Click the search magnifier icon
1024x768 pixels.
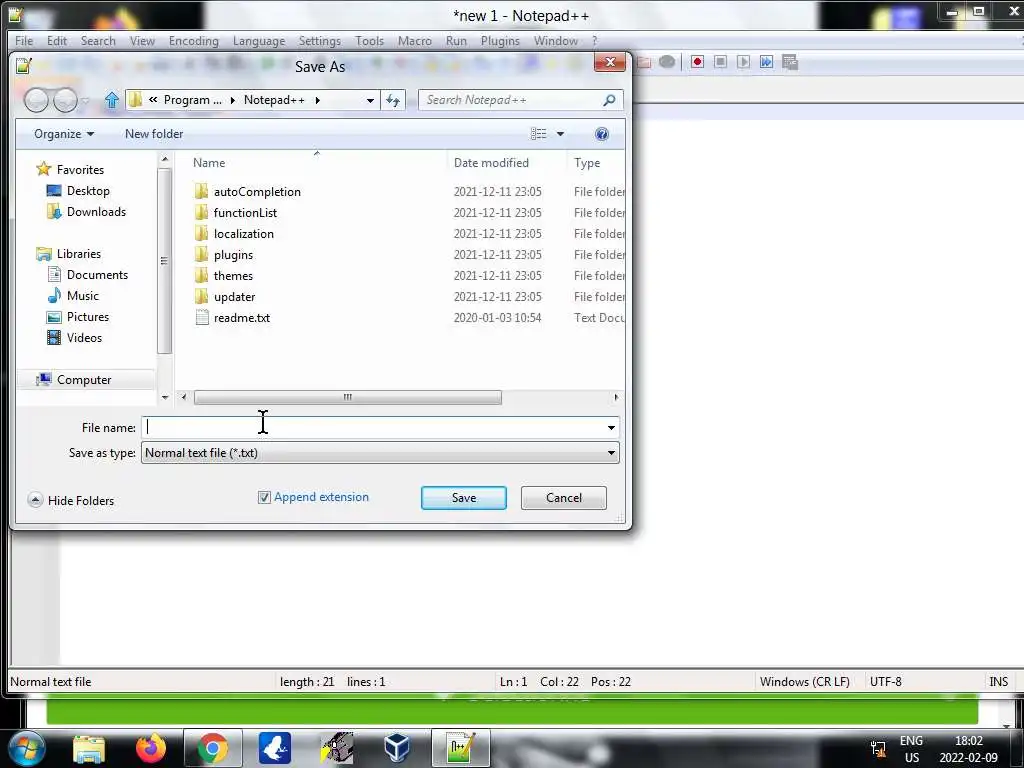[x=609, y=100]
